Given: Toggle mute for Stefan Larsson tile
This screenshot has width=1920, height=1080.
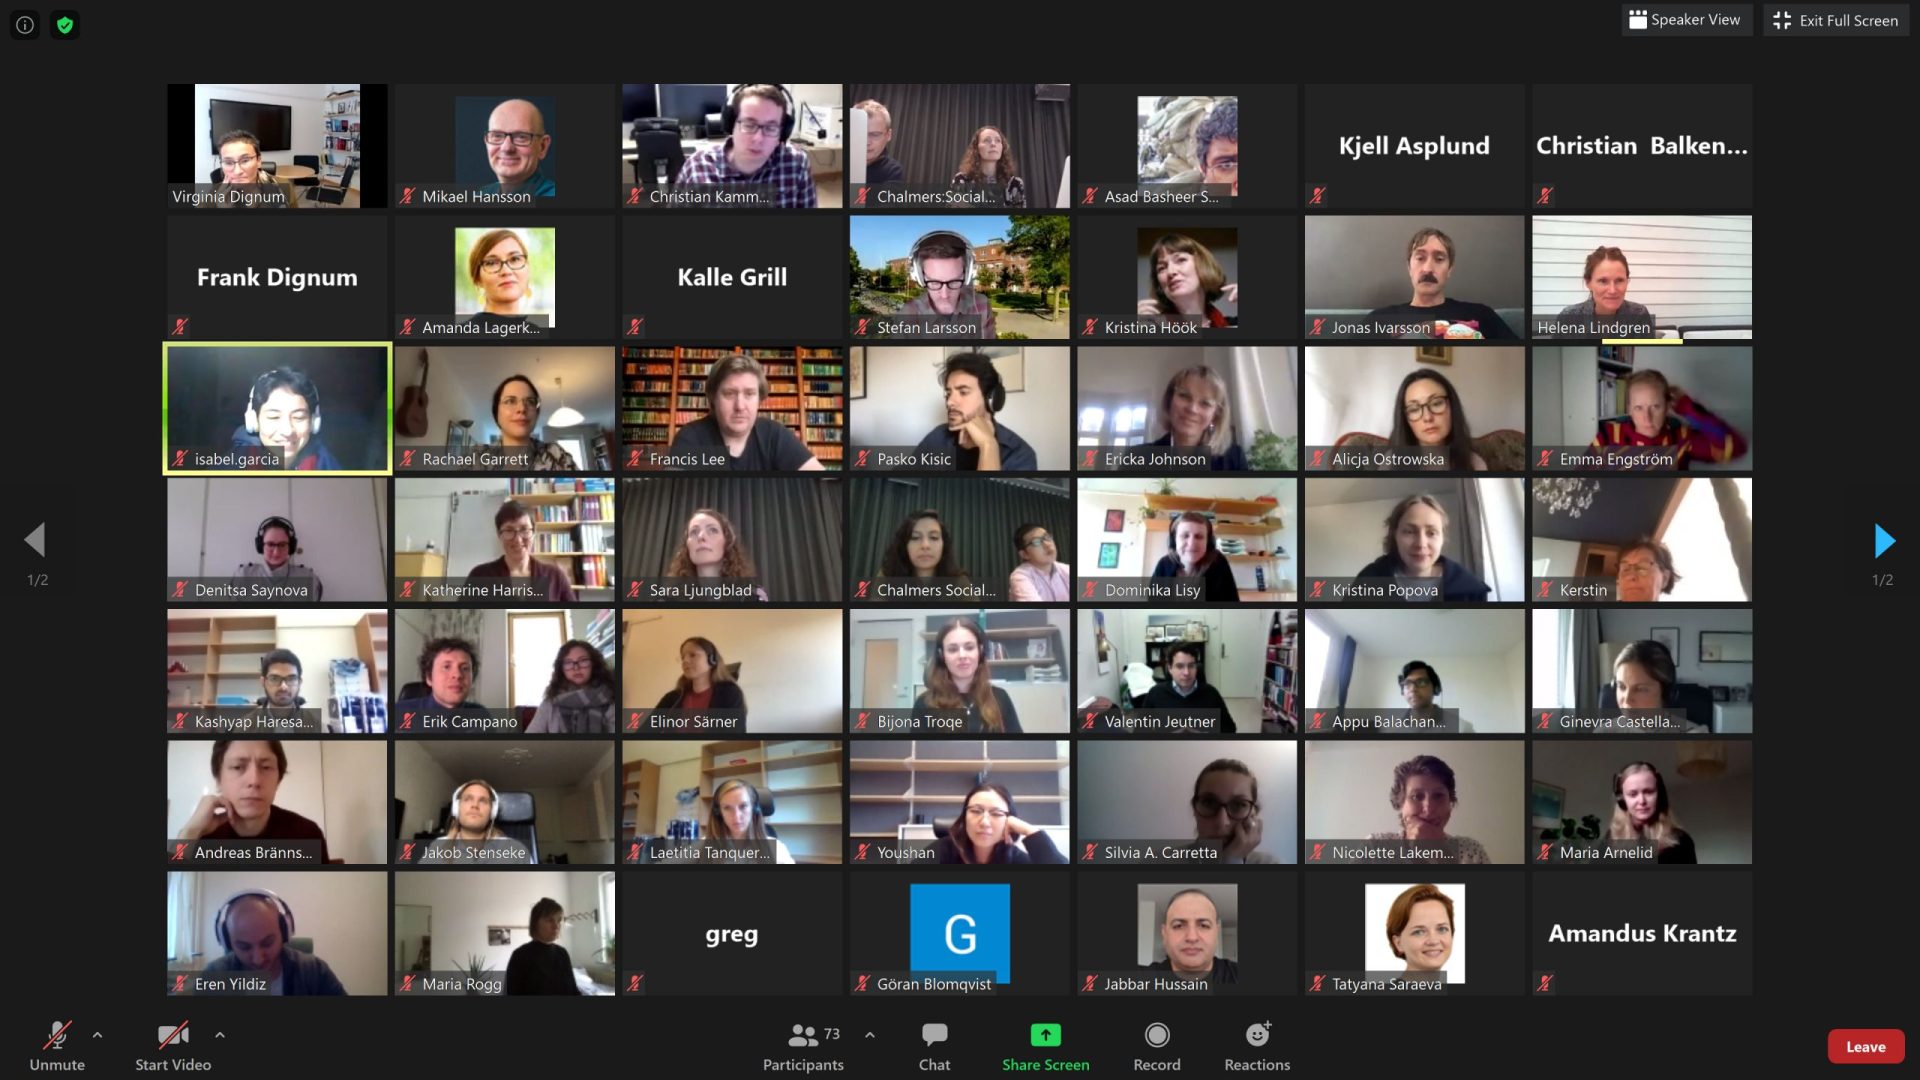Looking at the screenshot, I should 862,327.
